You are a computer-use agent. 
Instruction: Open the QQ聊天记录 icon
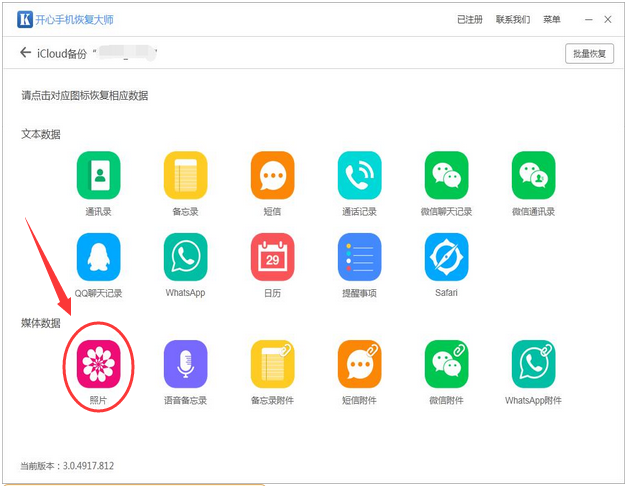(x=98, y=256)
